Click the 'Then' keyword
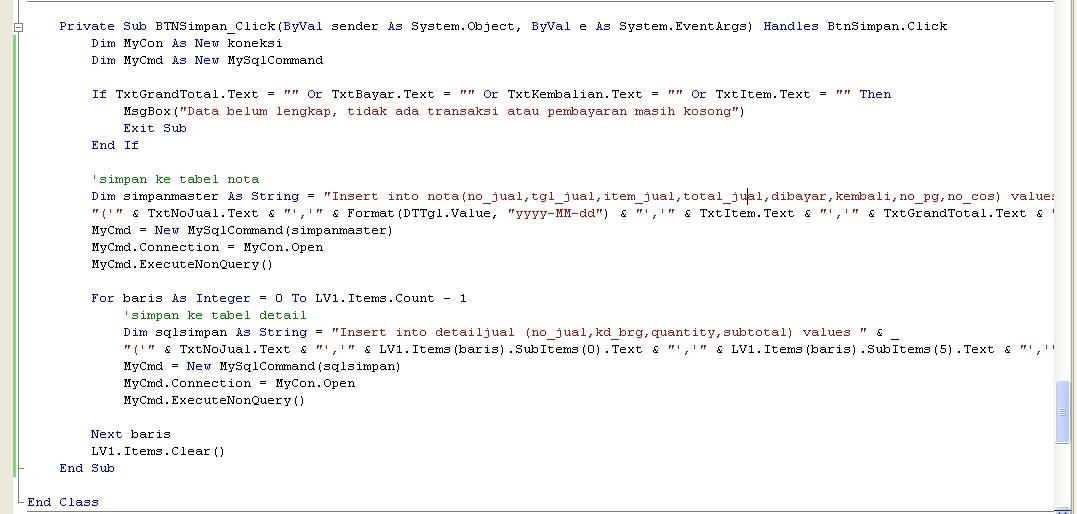 tap(875, 94)
